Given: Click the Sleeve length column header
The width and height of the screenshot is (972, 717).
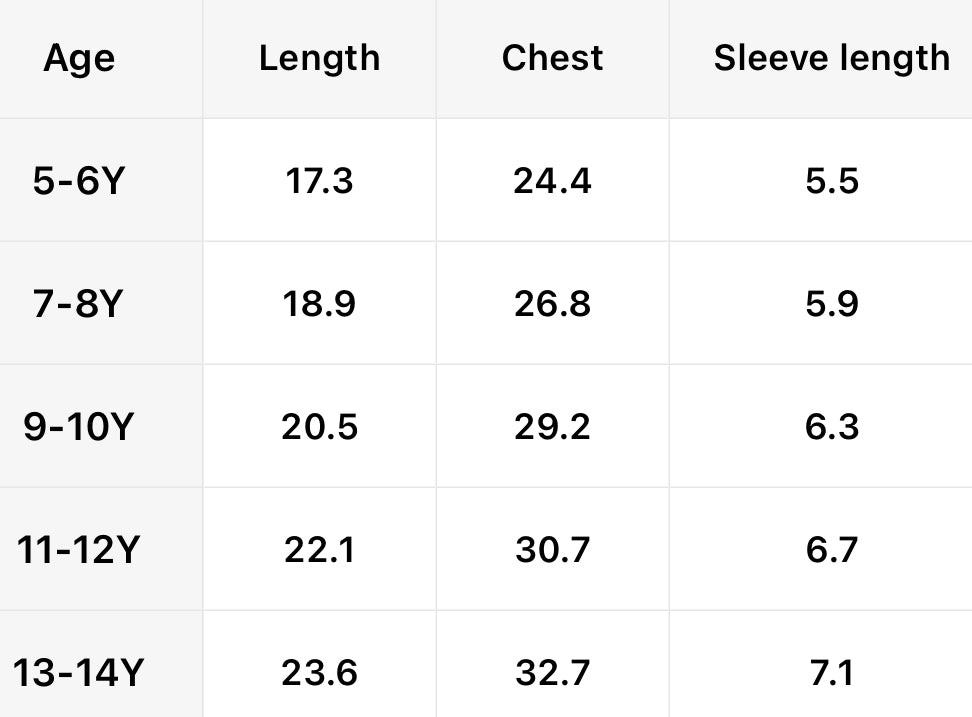Looking at the screenshot, I should coord(831,58).
